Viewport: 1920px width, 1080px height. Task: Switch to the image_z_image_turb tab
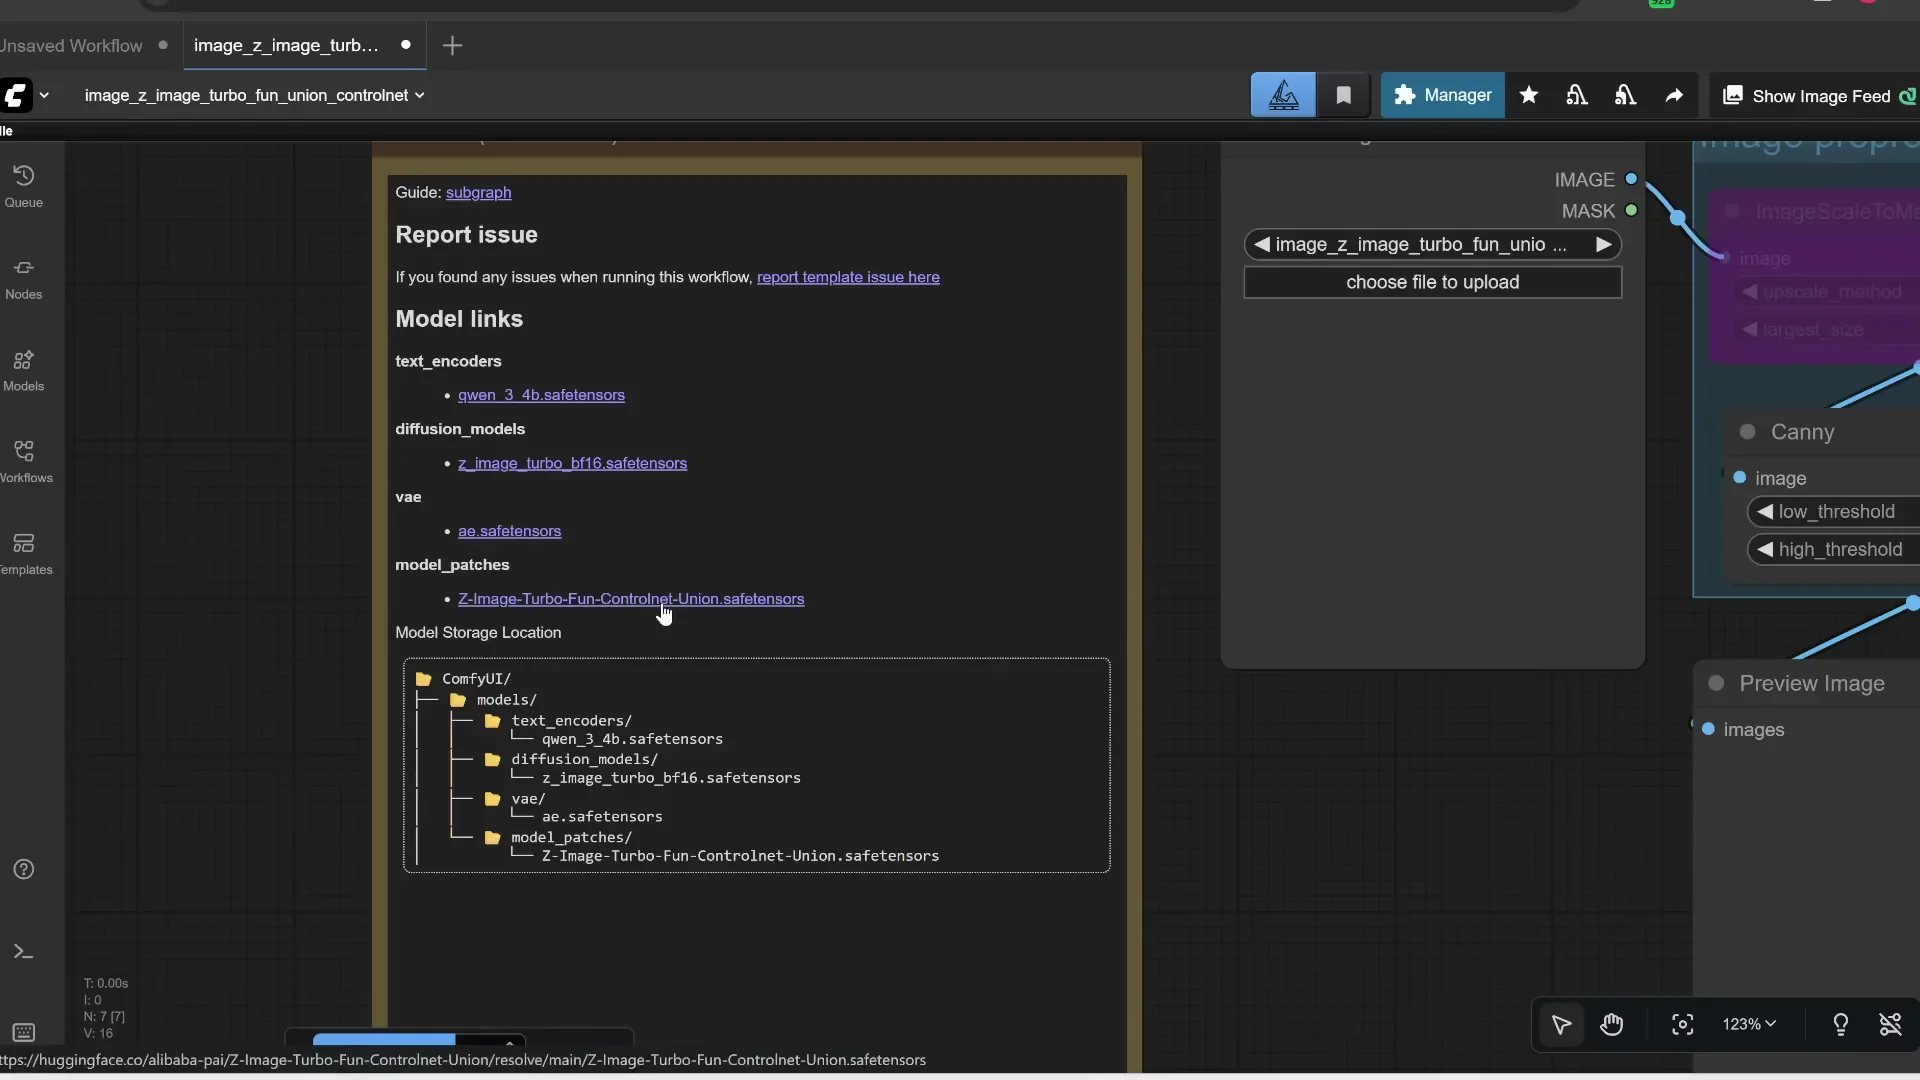[285, 45]
